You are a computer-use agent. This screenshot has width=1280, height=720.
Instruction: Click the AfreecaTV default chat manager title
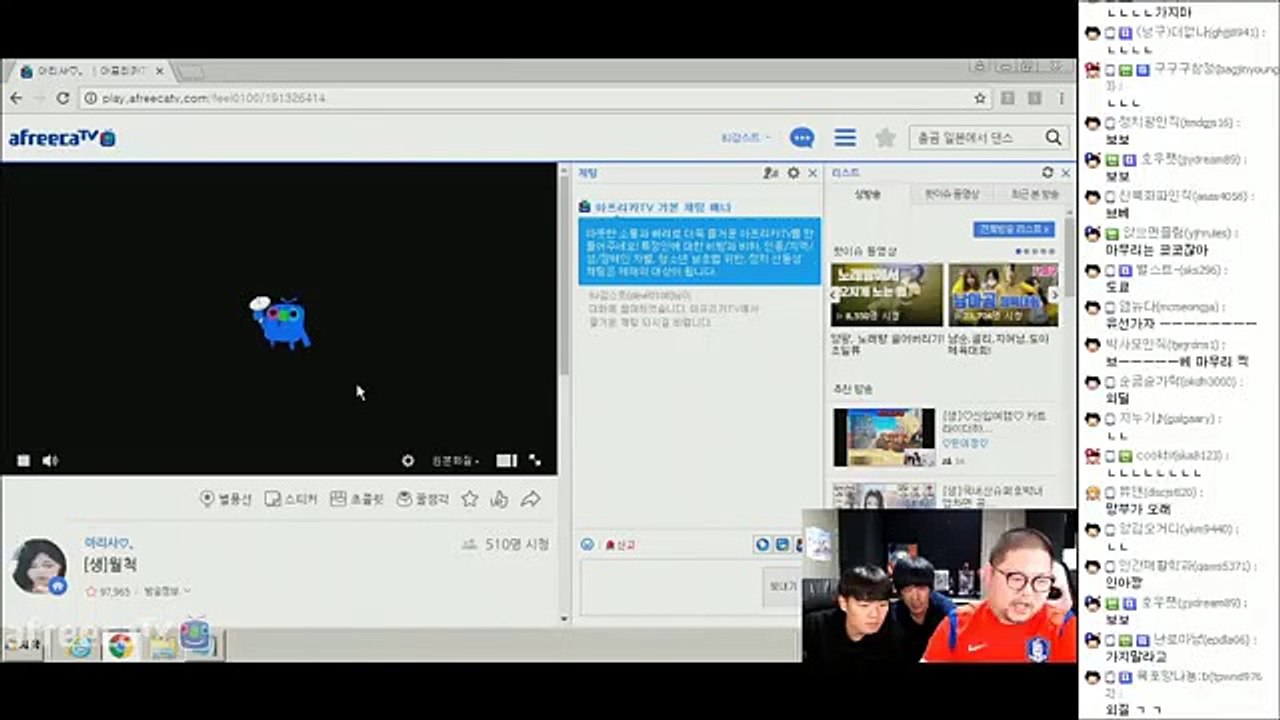click(x=663, y=207)
